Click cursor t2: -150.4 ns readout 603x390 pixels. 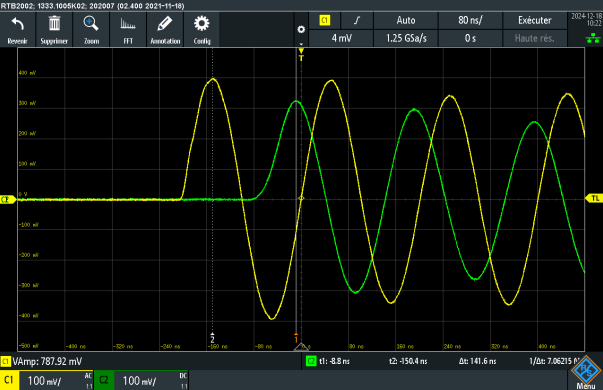click(408, 361)
